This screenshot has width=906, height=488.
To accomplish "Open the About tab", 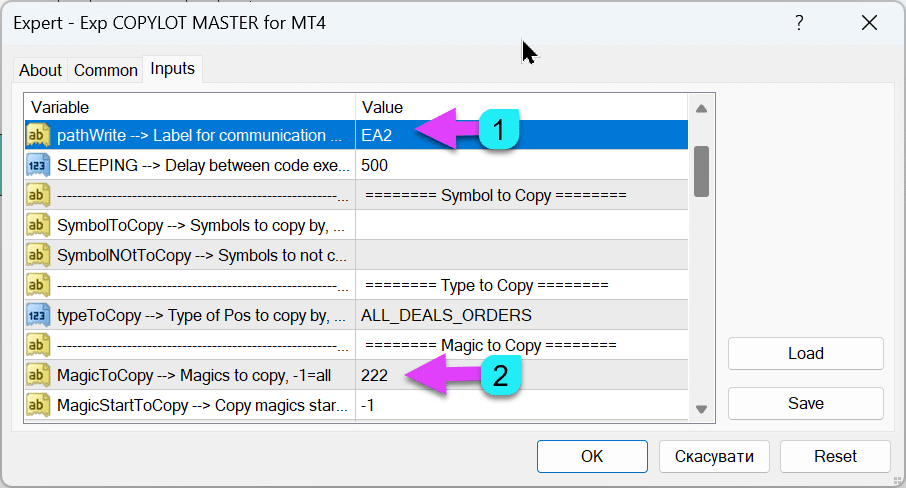I will click(41, 70).
